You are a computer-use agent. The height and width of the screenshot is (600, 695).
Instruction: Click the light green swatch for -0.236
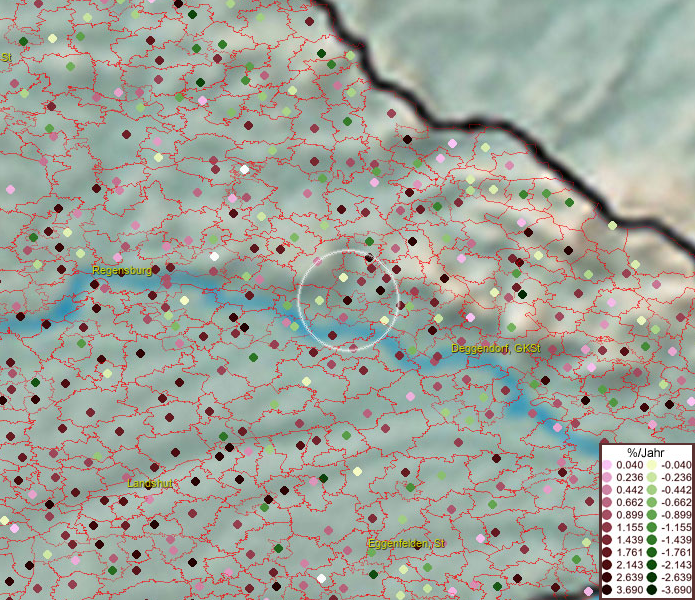click(x=652, y=477)
